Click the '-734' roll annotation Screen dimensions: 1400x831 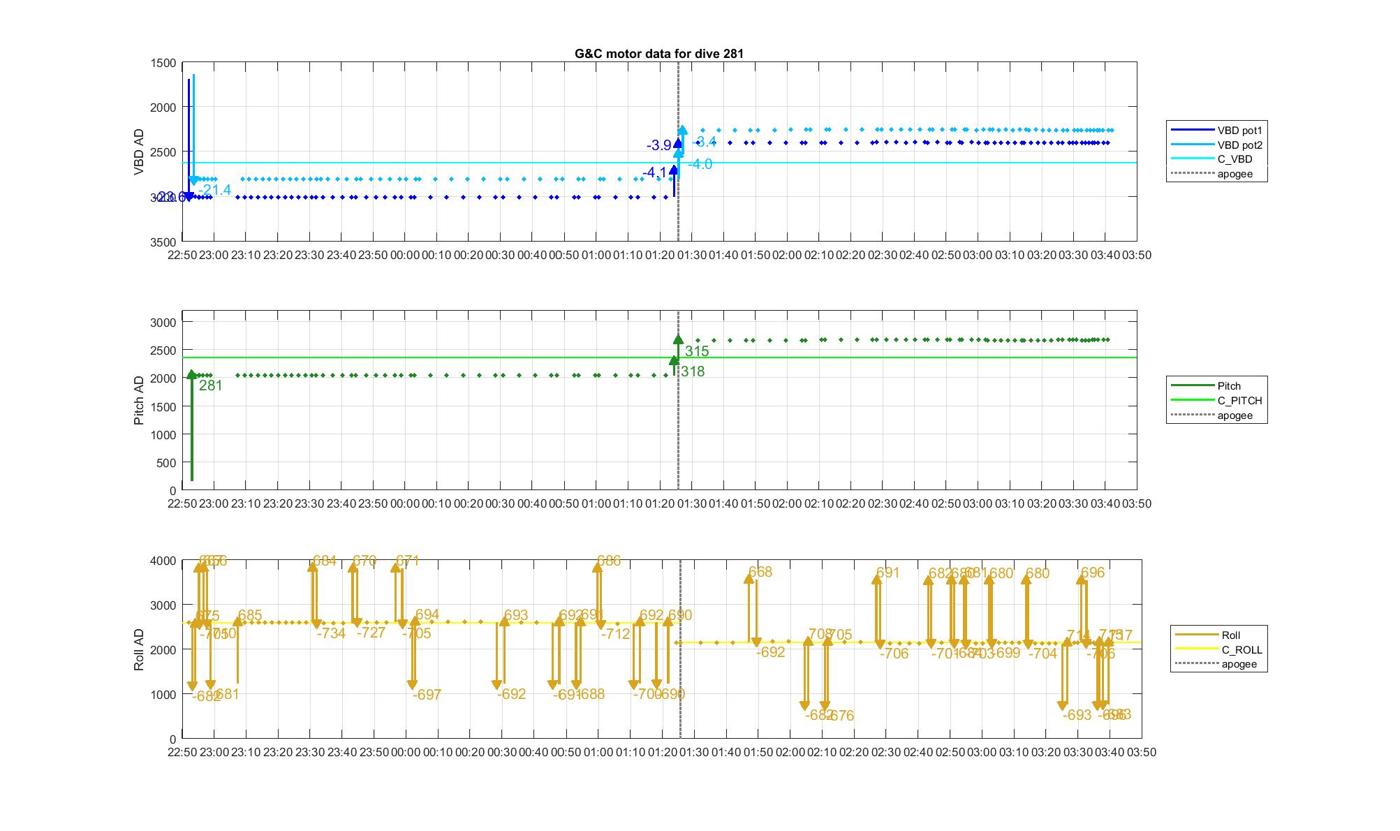pyautogui.click(x=331, y=633)
